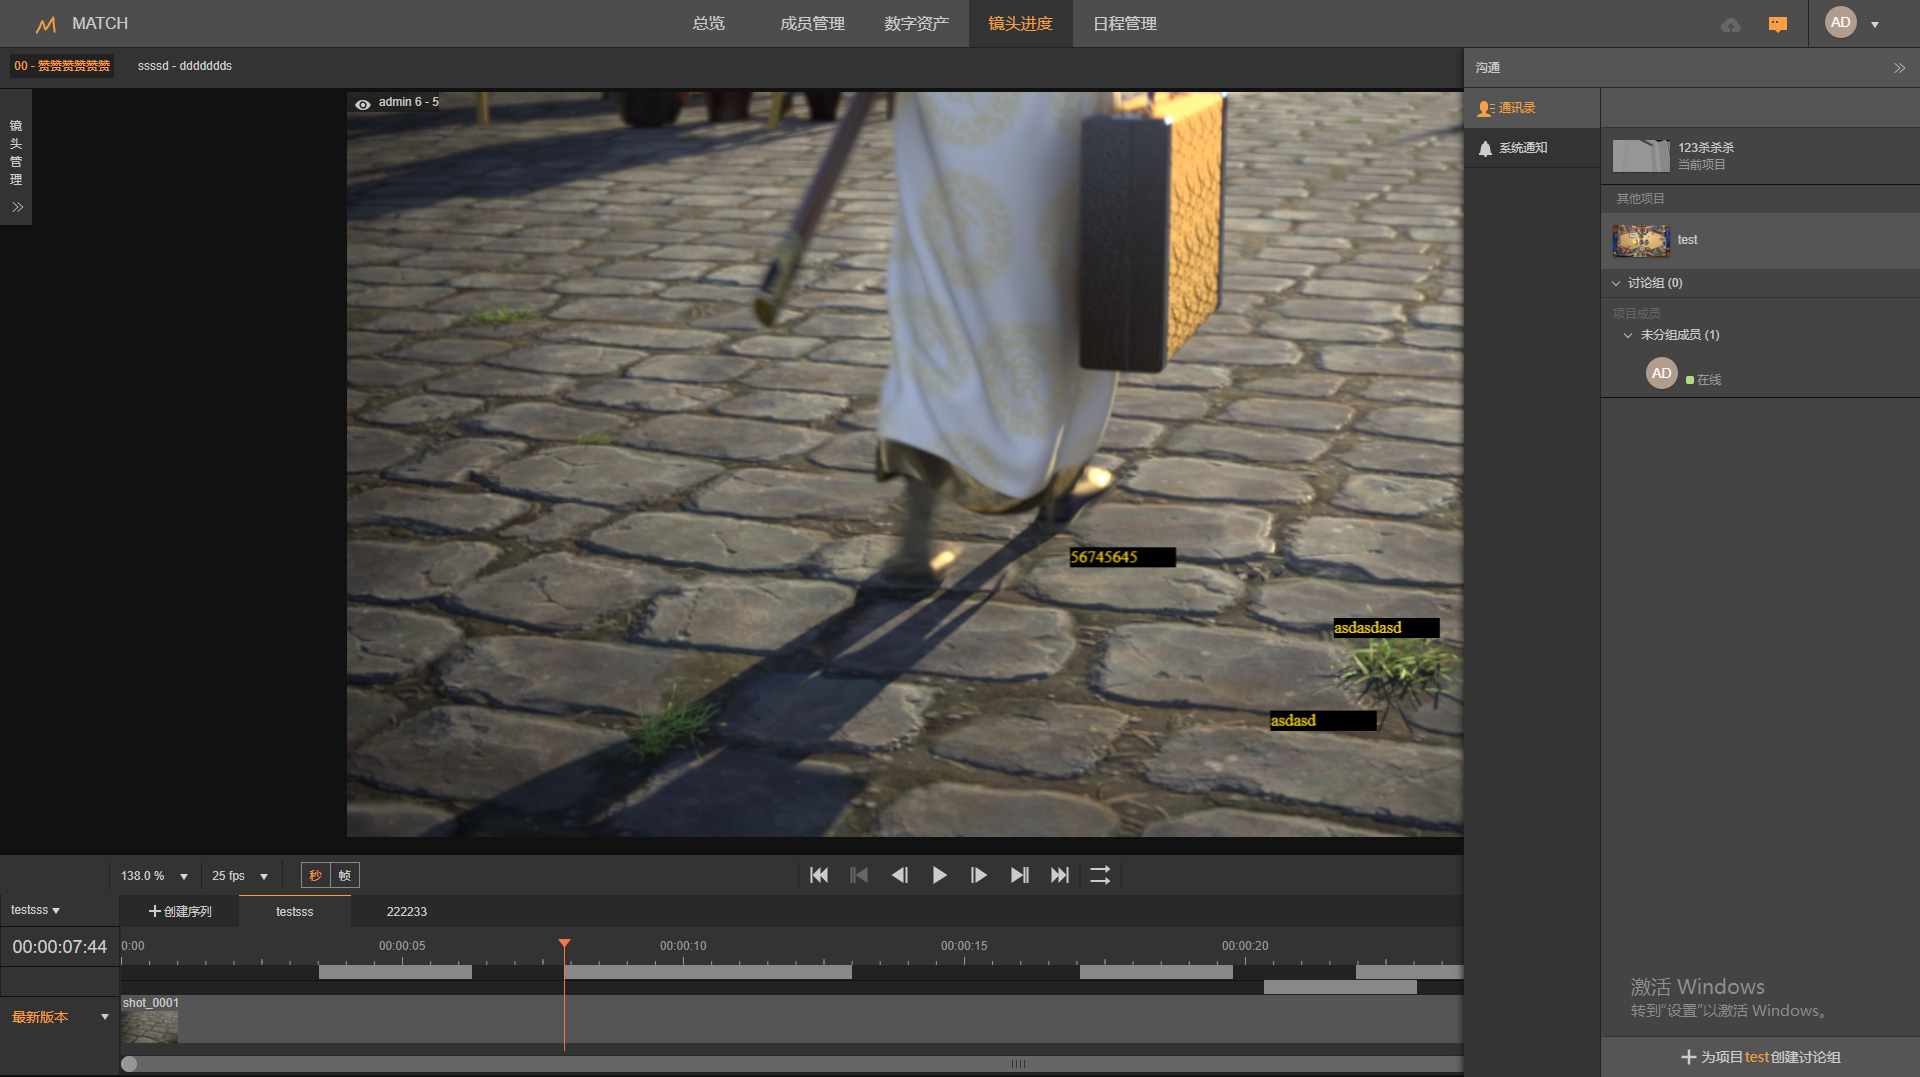Open 日程管理 schedule management tab
The height and width of the screenshot is (1077, 1920).
tap(1124, 23)
